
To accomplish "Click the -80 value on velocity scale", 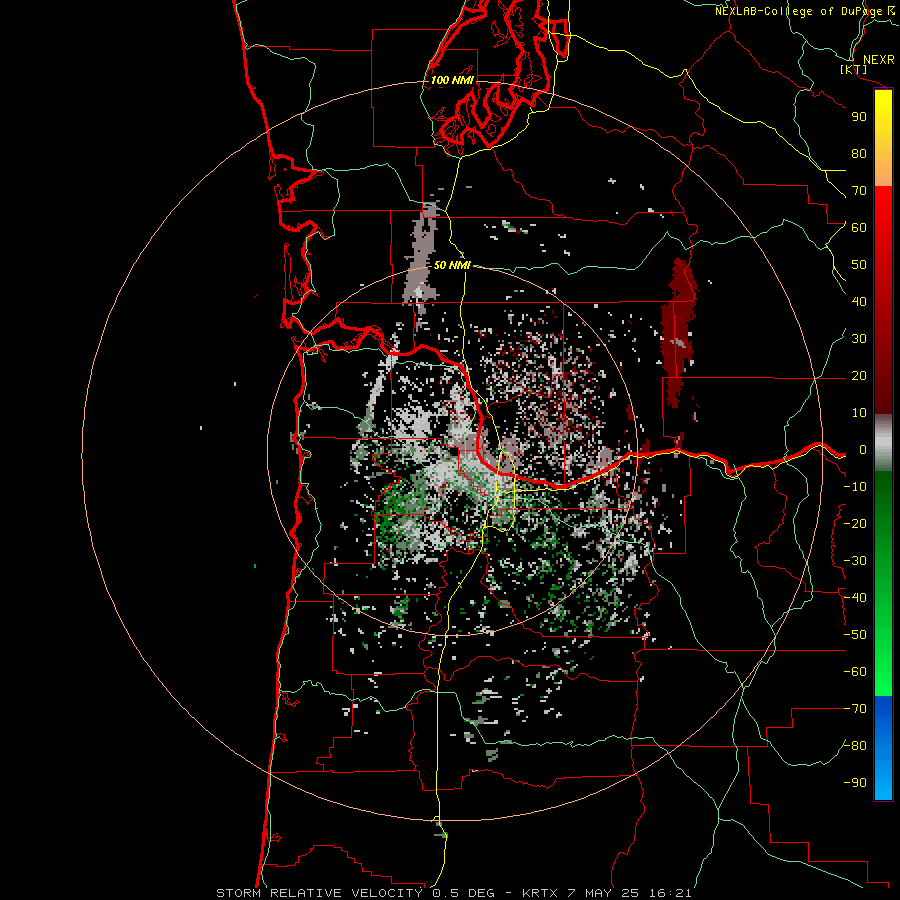I will pyautogui.click(x=855, y=746).
